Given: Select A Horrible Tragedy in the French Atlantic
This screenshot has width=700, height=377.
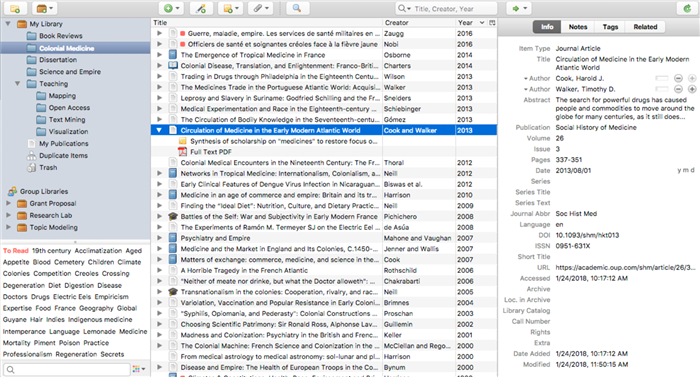Looking at the screenshot, I should [324, 270].
